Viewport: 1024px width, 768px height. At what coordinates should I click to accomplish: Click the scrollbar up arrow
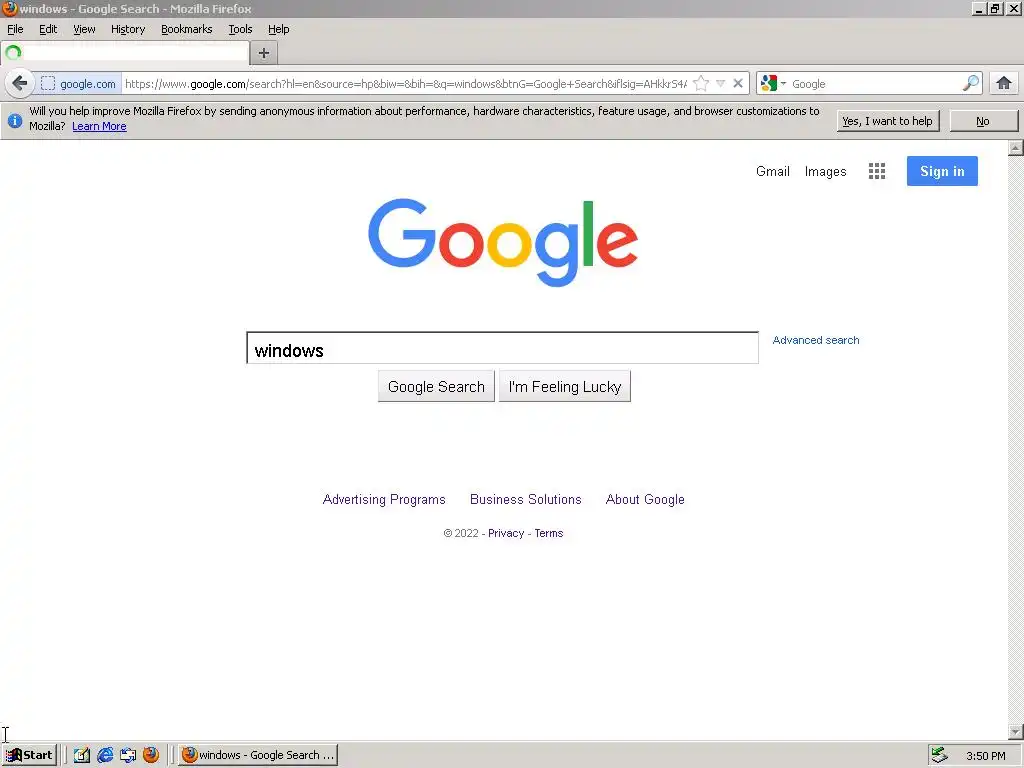1016,148
